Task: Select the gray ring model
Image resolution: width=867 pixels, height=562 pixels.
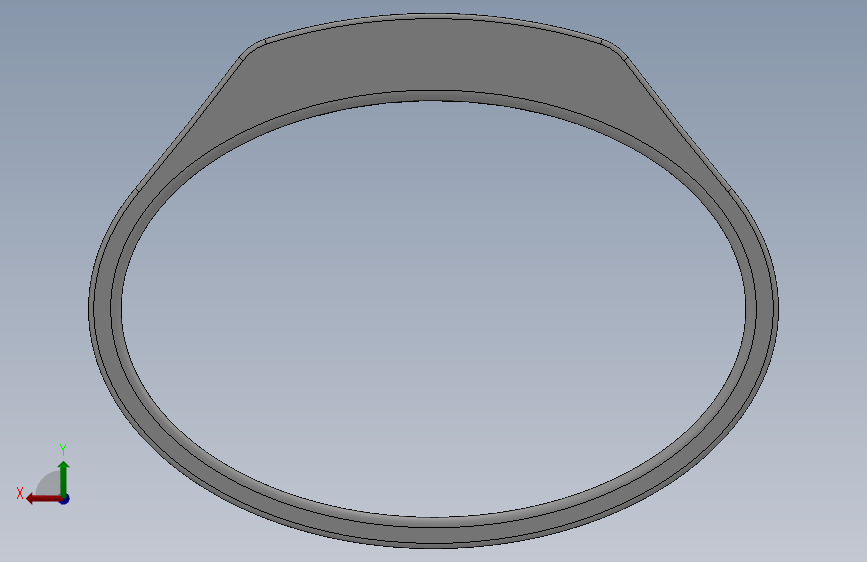Action: tap(434, 55)
